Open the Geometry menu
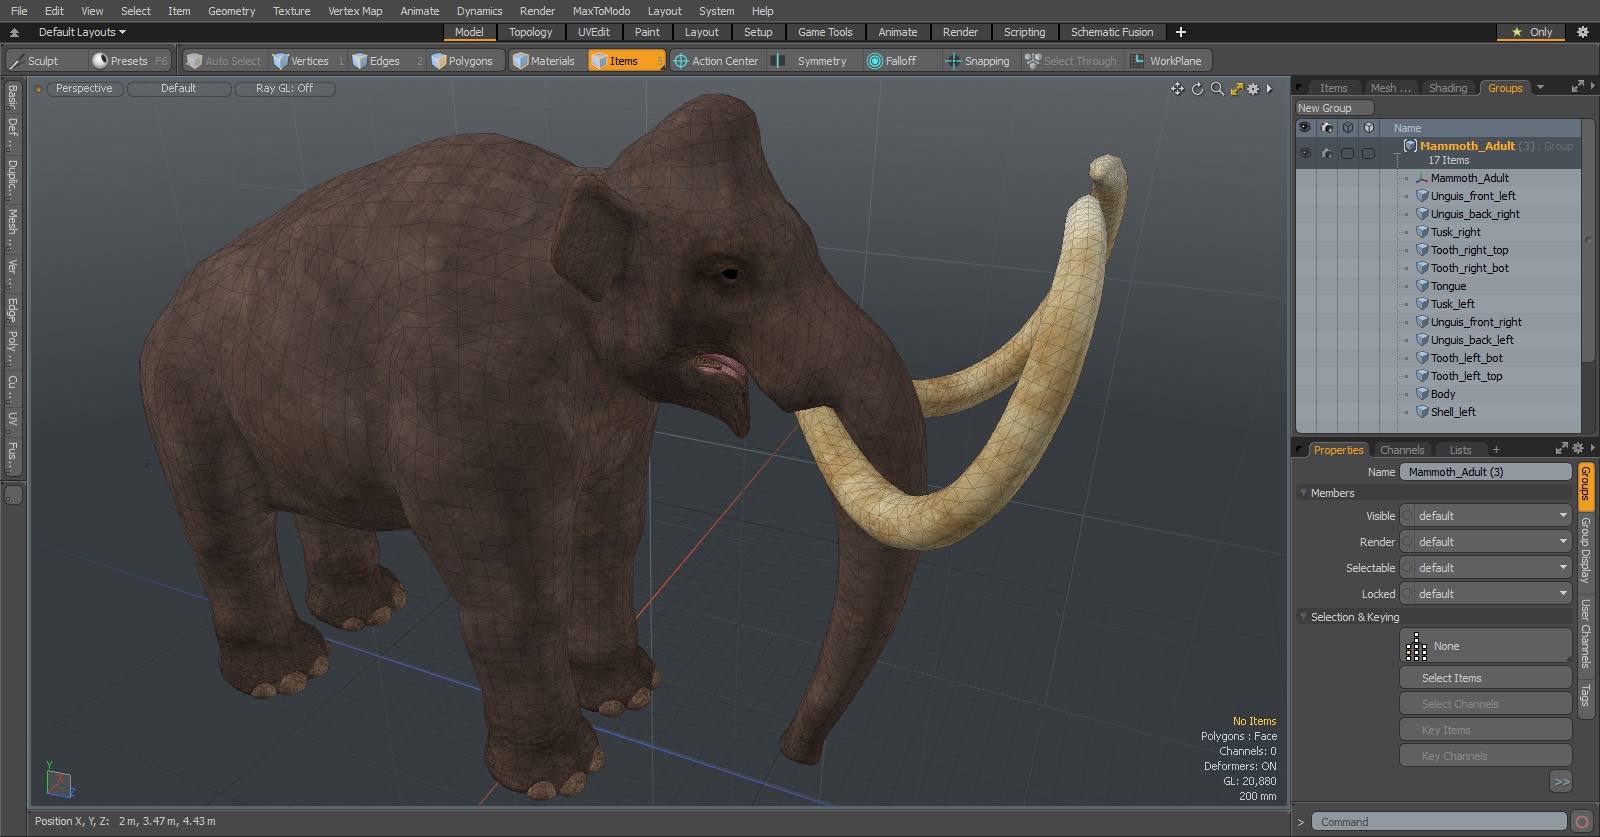Screen dimensions: 1600x837 (231, 11)
